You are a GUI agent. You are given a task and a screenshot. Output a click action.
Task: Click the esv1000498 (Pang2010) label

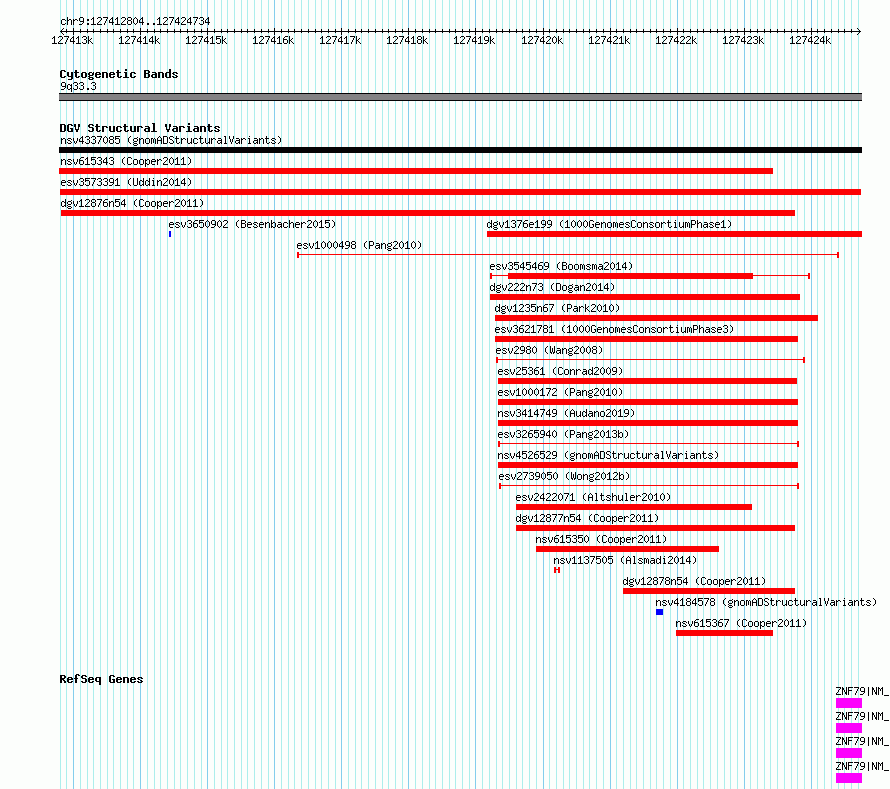click(x=359, y=245)
